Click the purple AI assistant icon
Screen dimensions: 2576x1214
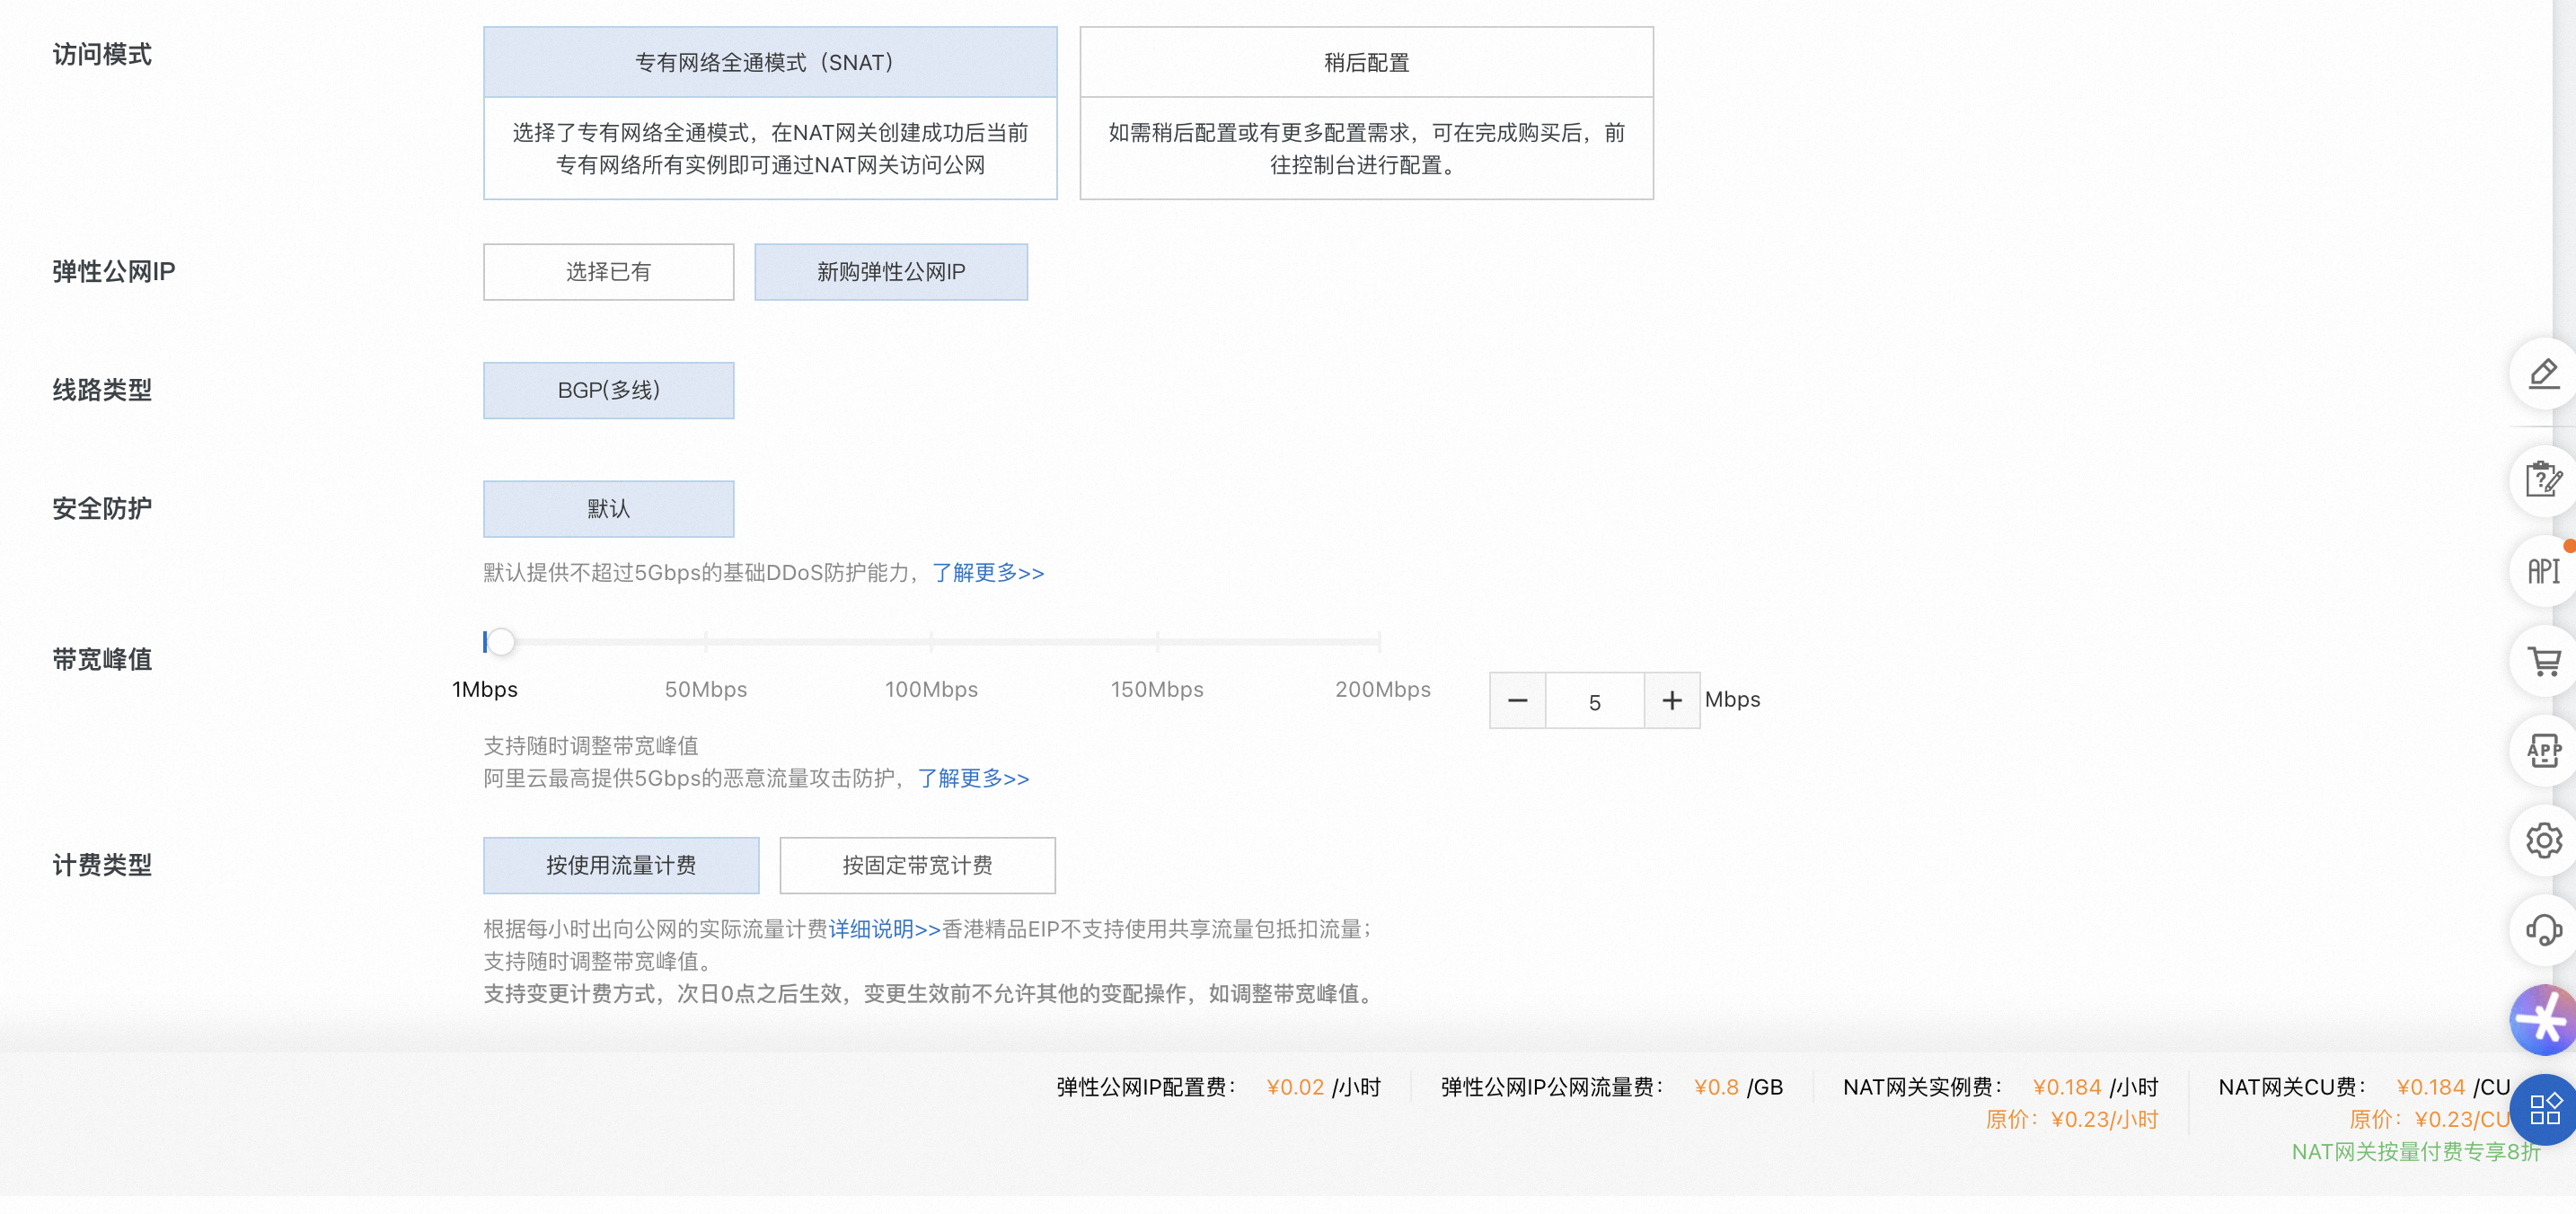click(x=2543, y=1020)
